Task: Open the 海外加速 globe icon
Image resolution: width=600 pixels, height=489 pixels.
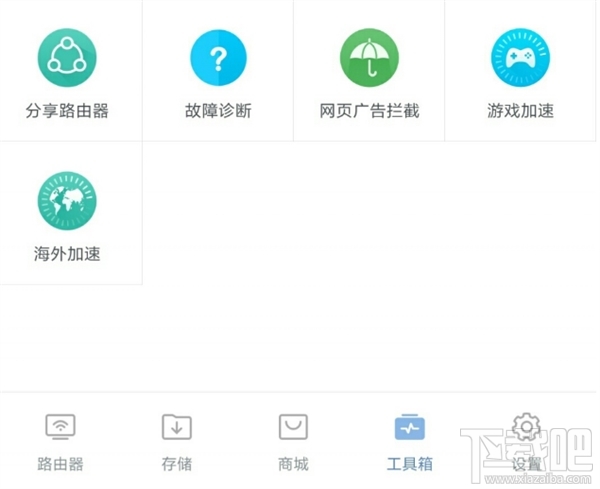Action: point(67,201)
